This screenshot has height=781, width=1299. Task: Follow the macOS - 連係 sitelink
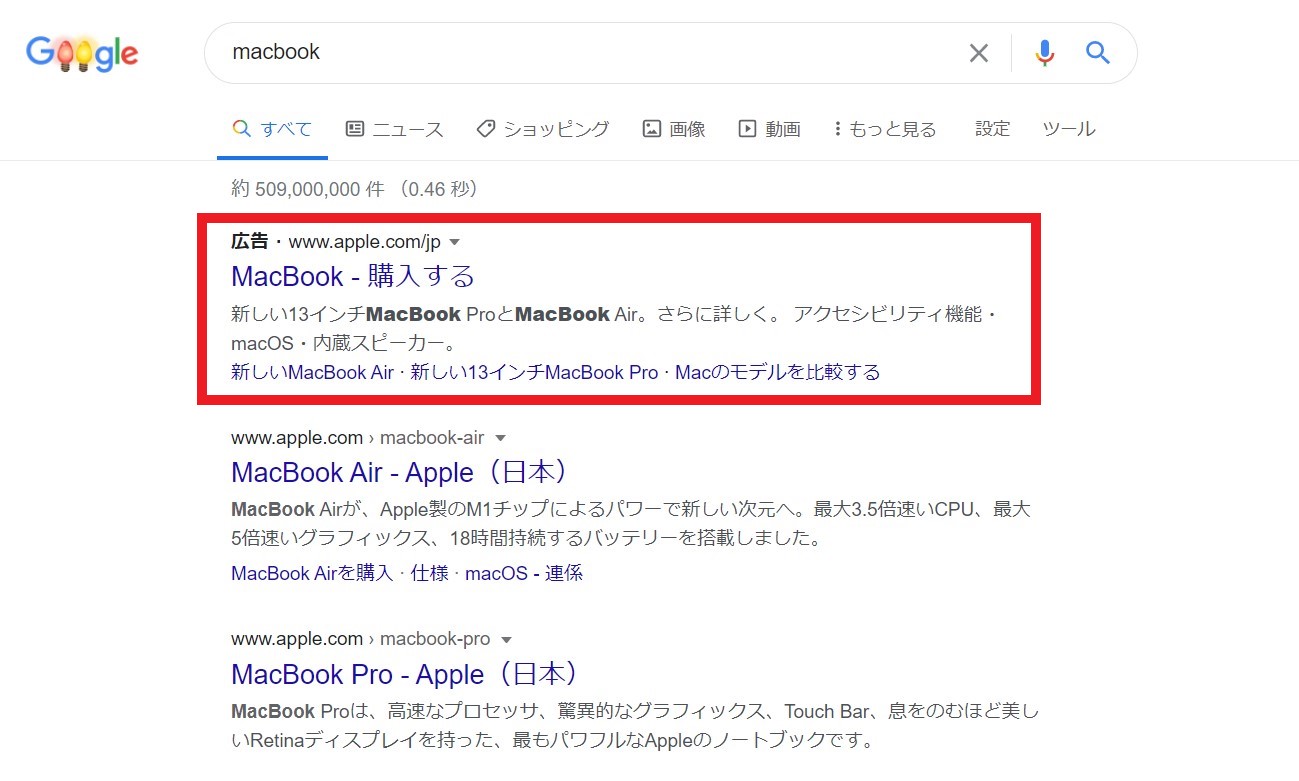524,574
